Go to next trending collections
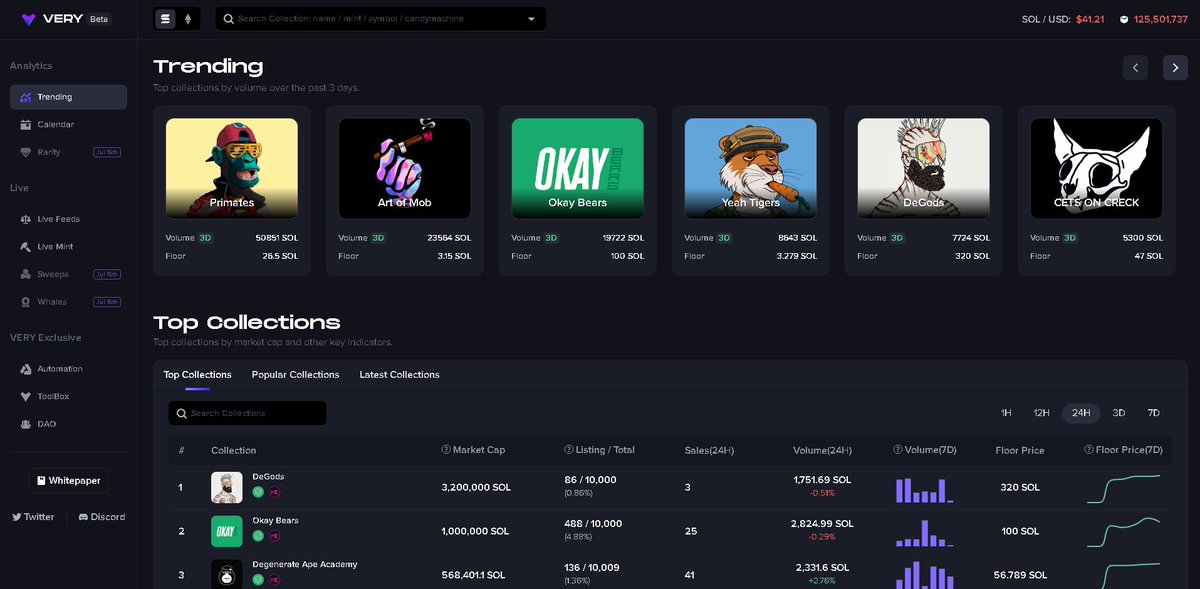The image size is (1200, 589). (1175, 67)
